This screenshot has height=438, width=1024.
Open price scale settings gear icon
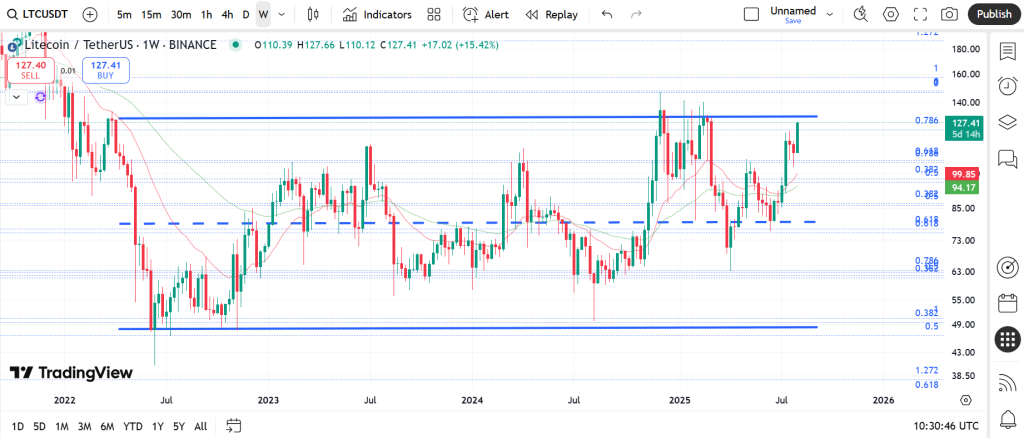pyautogui.click(x=966, y=399)
